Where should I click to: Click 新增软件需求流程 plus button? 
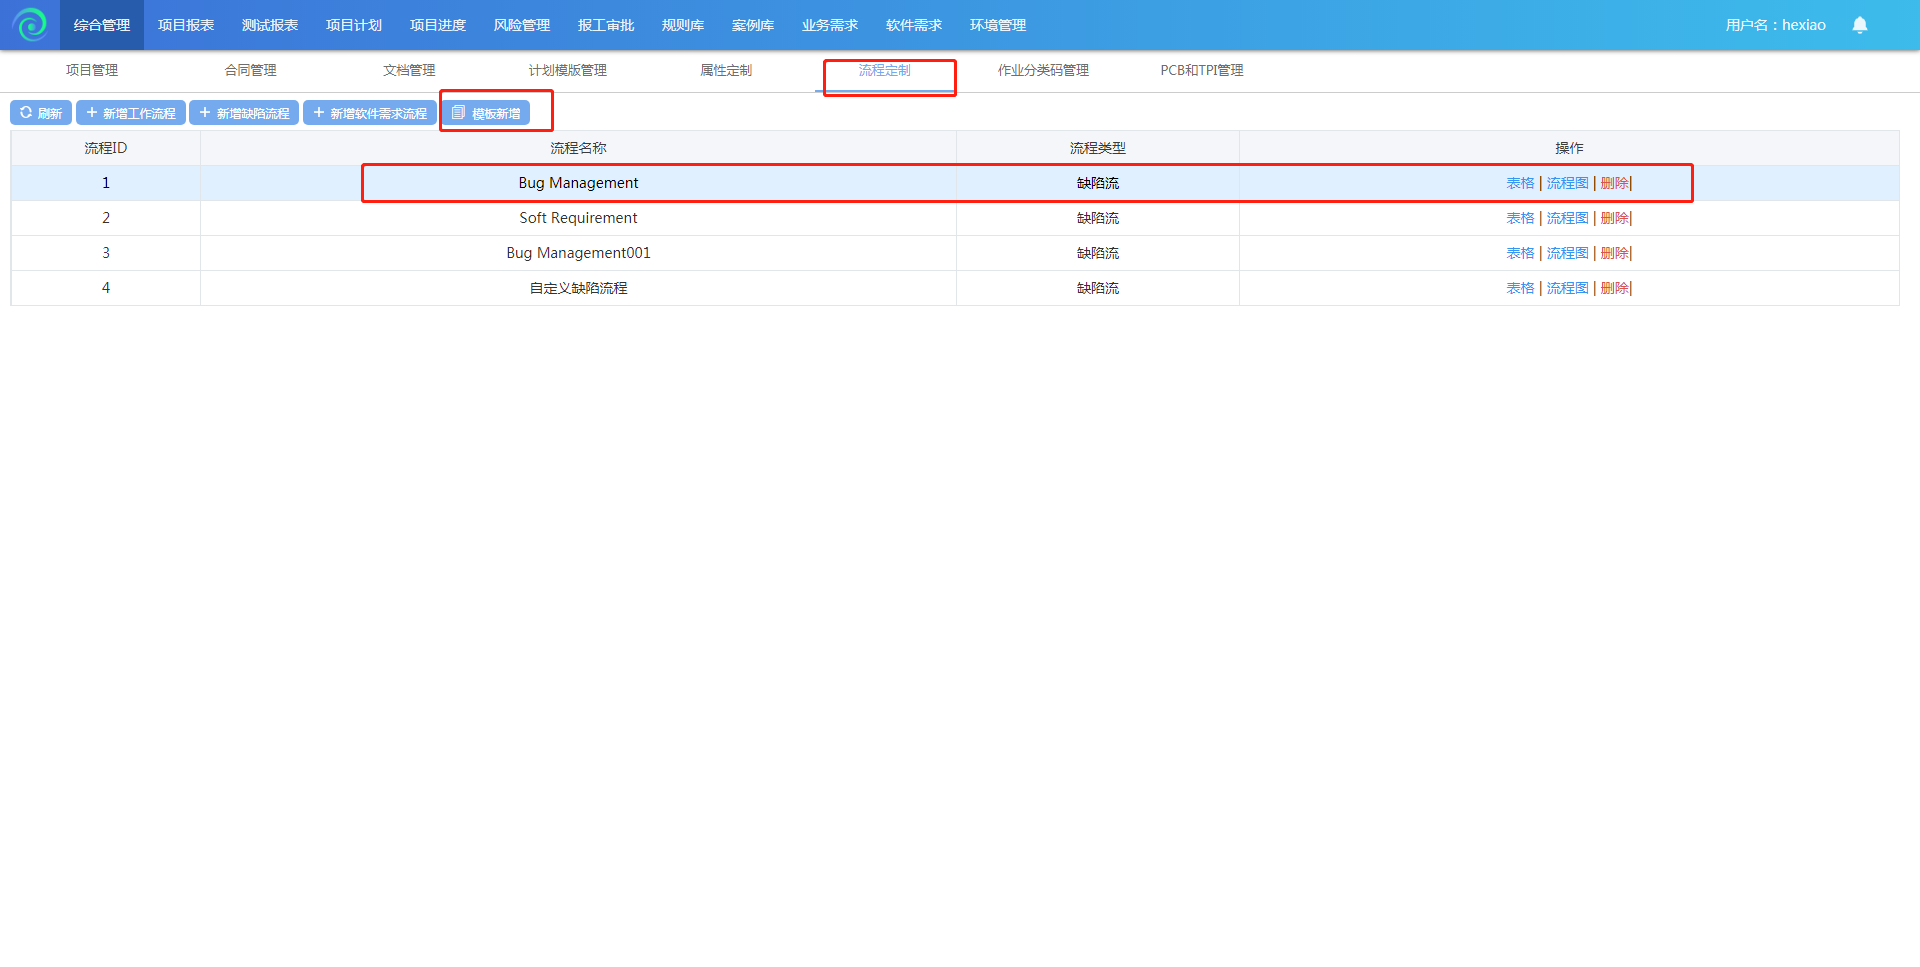[369, 113]
